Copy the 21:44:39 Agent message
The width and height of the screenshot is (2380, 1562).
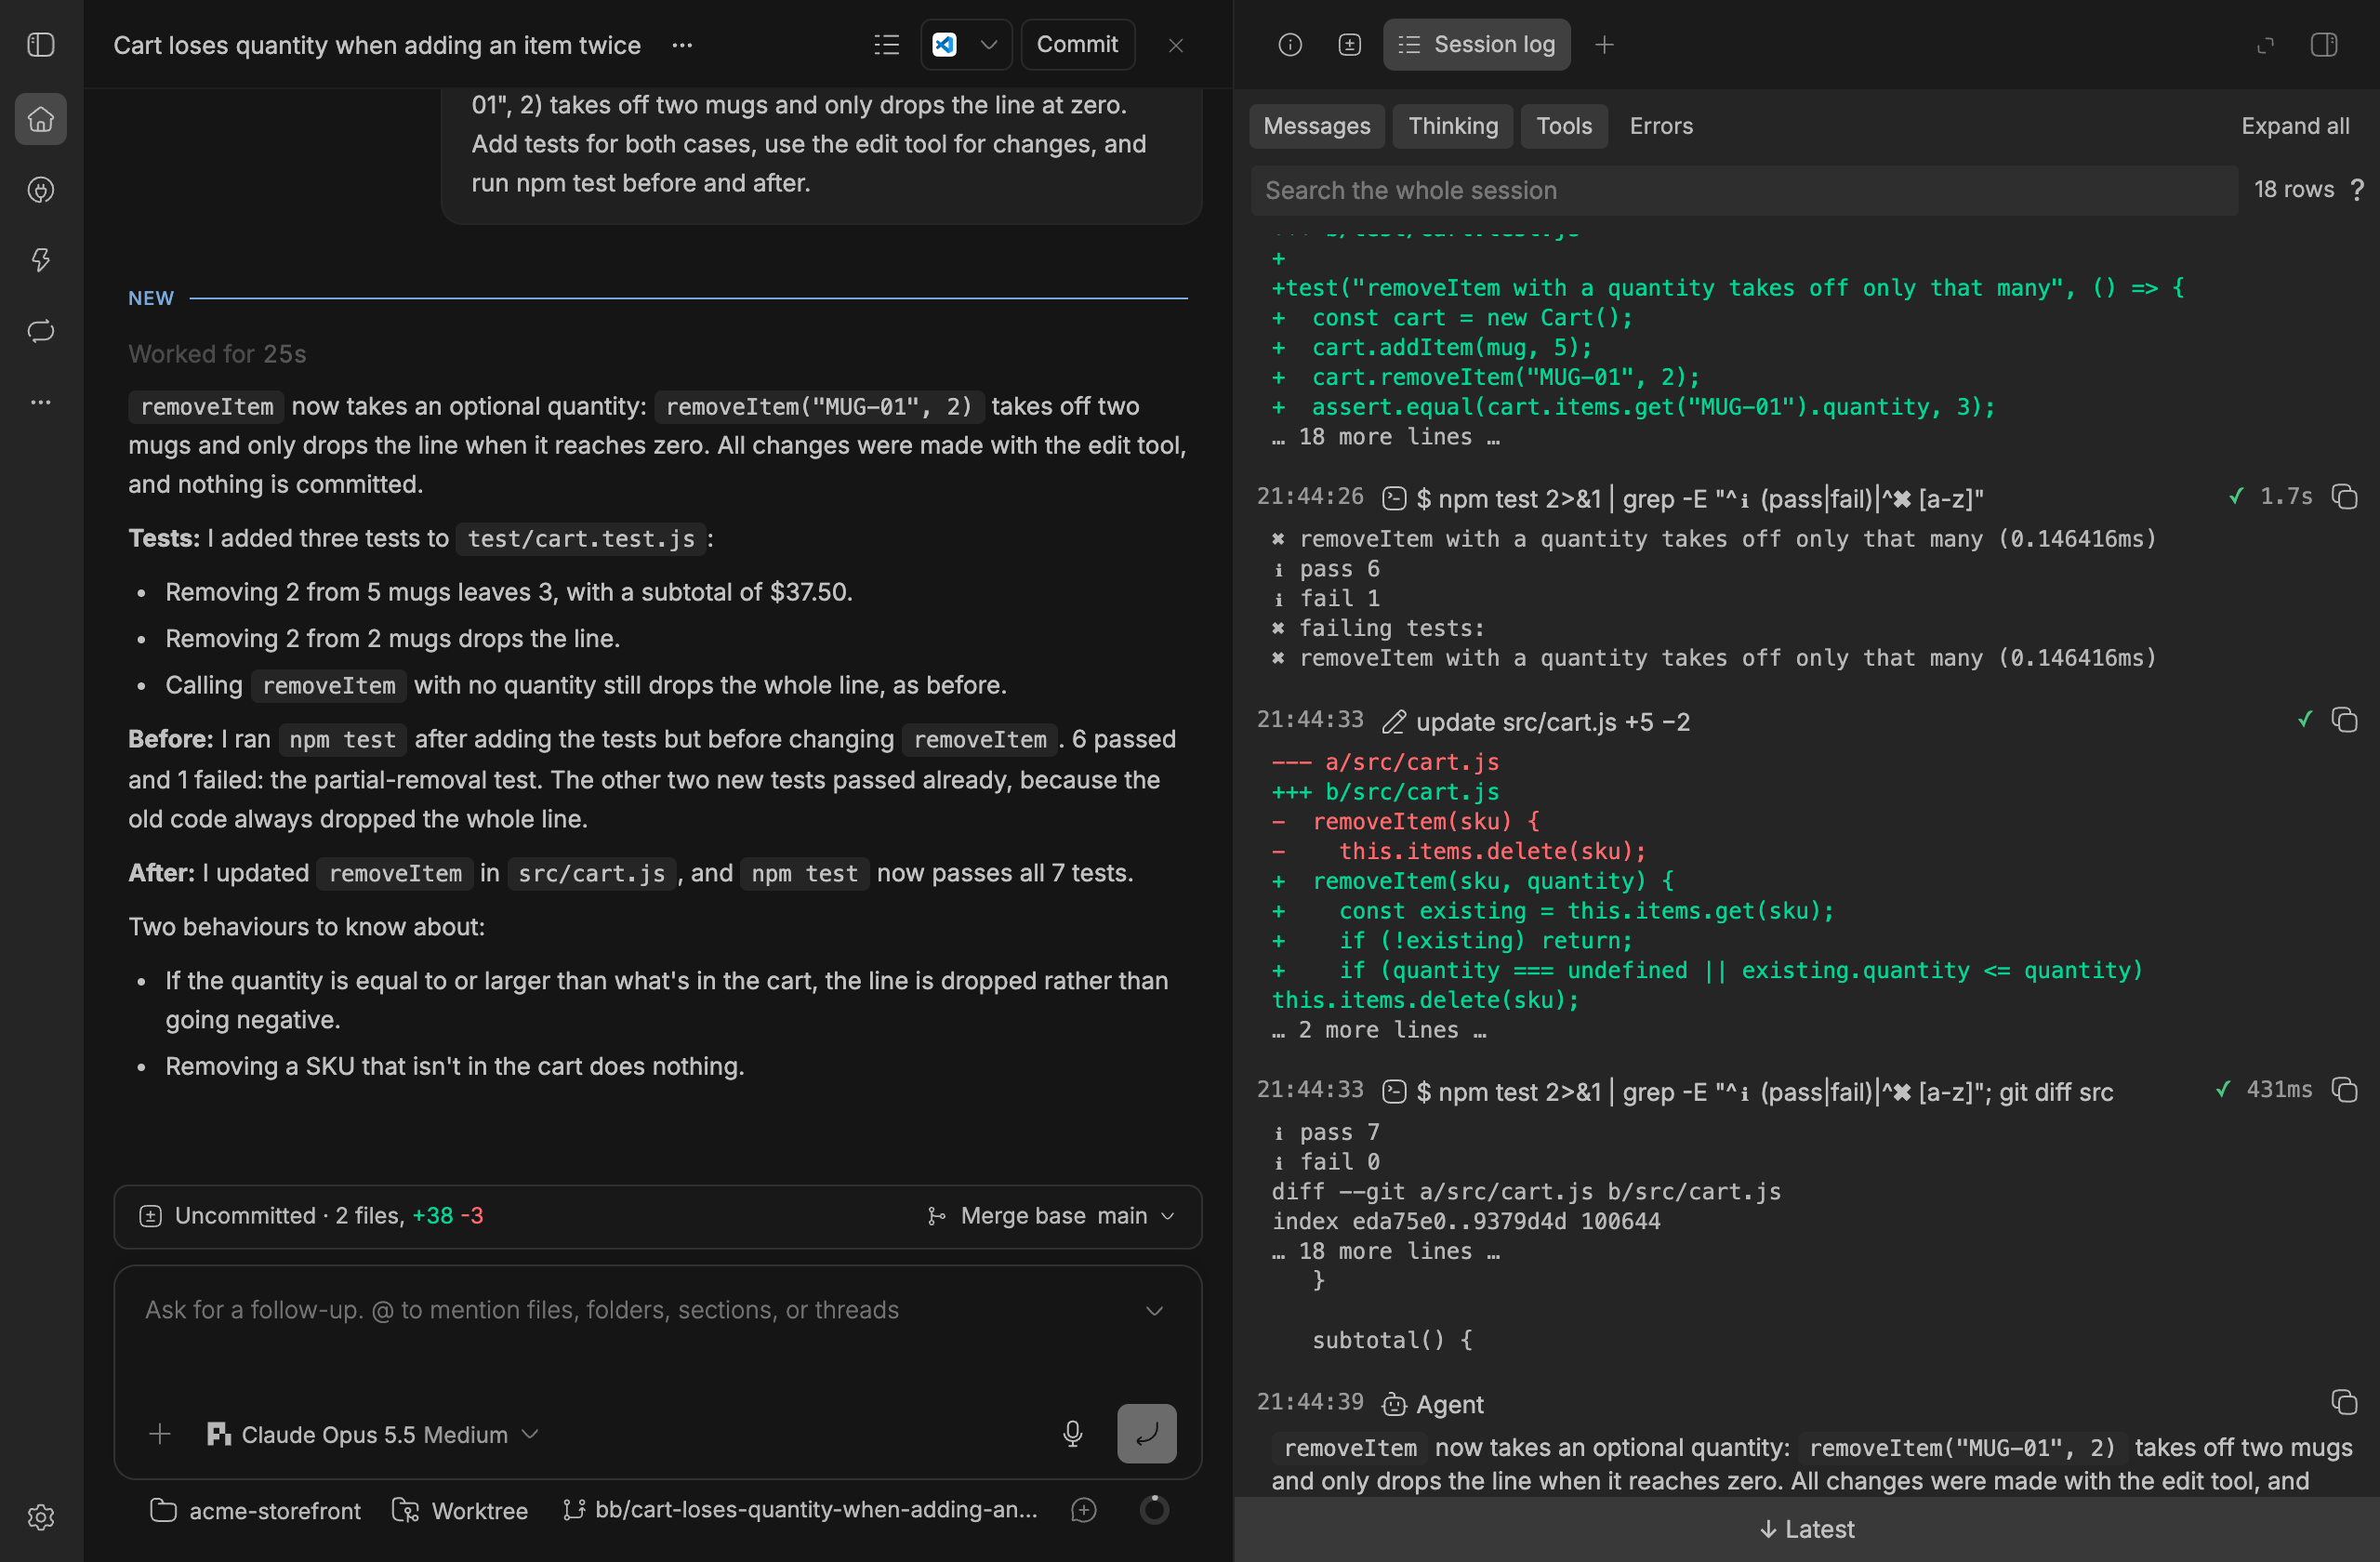pyautogui.click(x=2344, y=1402)
